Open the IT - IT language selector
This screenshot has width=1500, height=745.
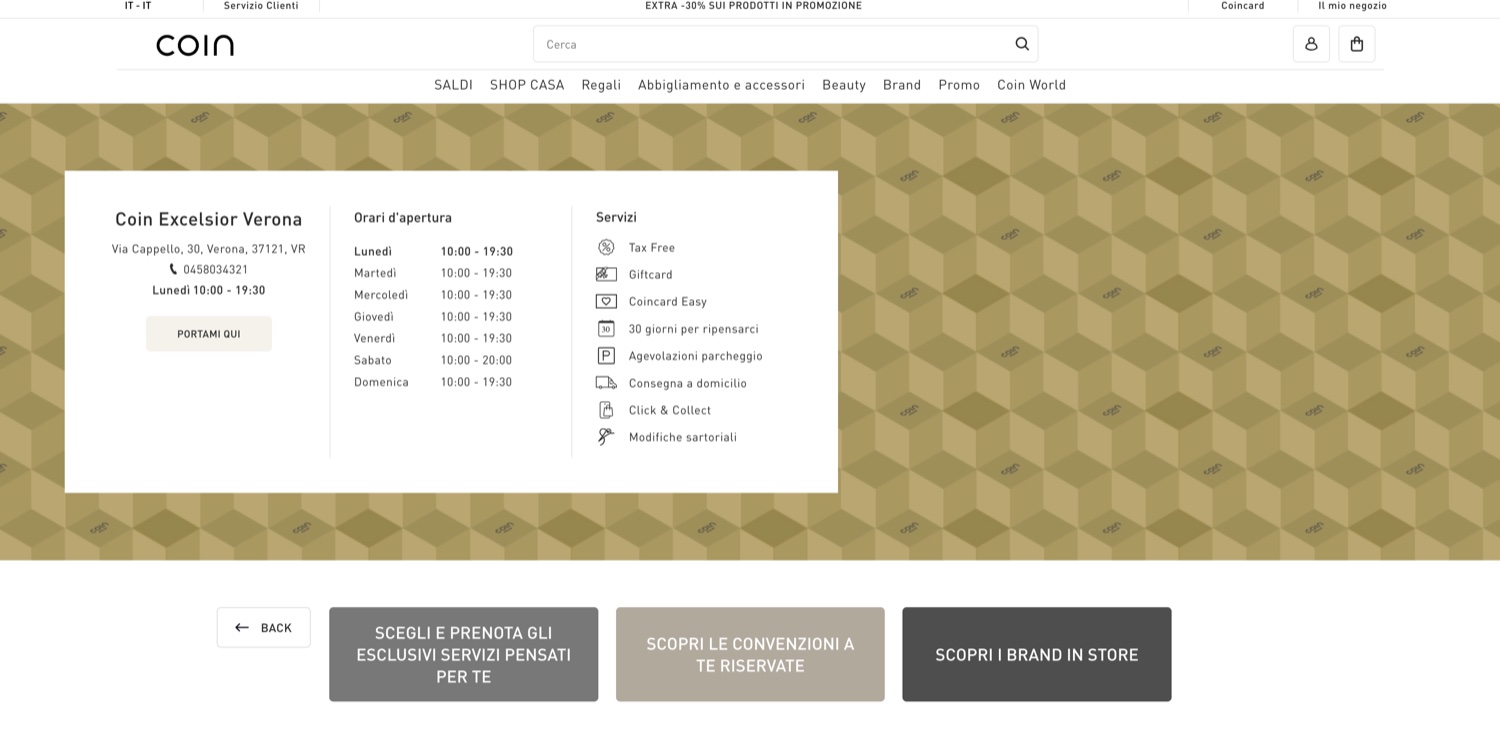[138, 6]
